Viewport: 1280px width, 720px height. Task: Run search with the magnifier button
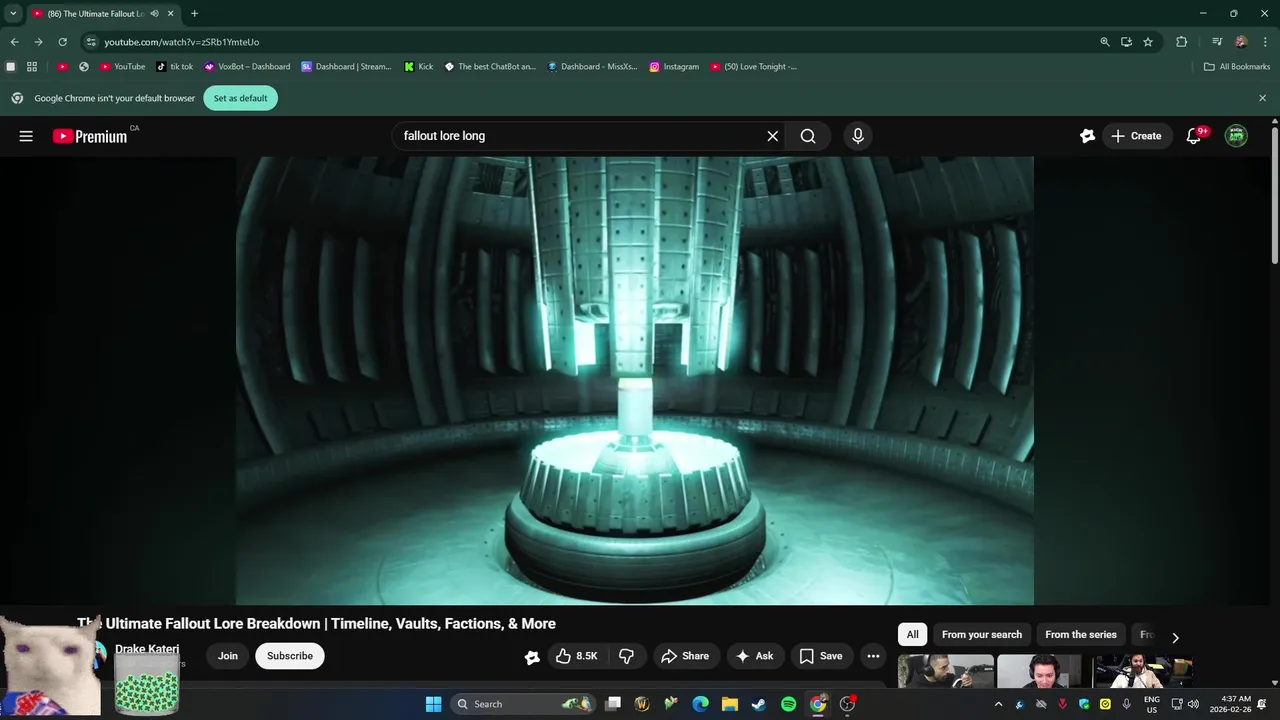coord(808,136)
